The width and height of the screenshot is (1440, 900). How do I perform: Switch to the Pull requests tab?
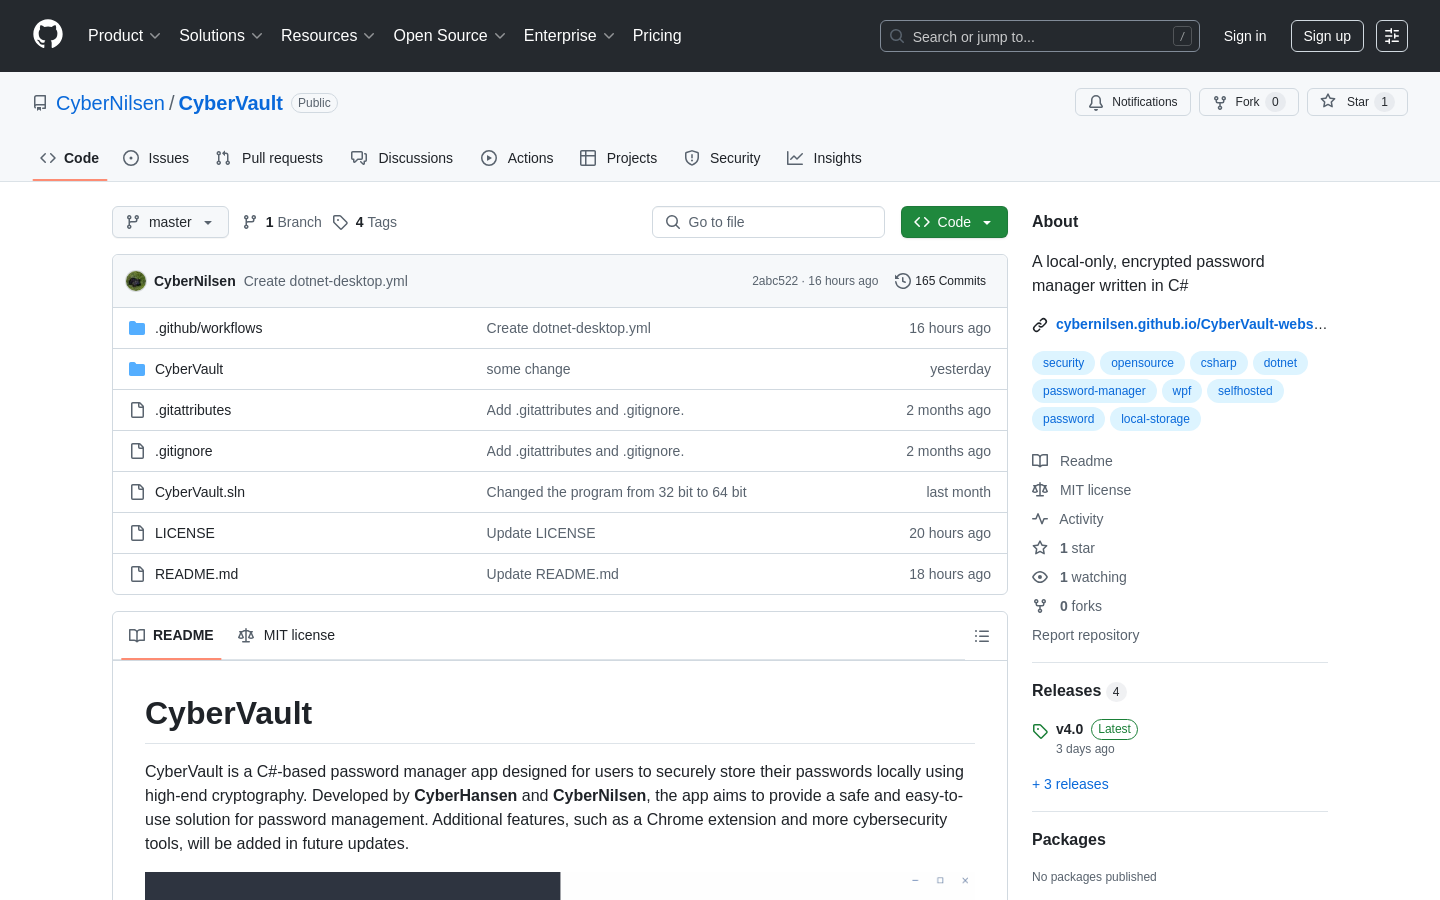coord(269,158)
